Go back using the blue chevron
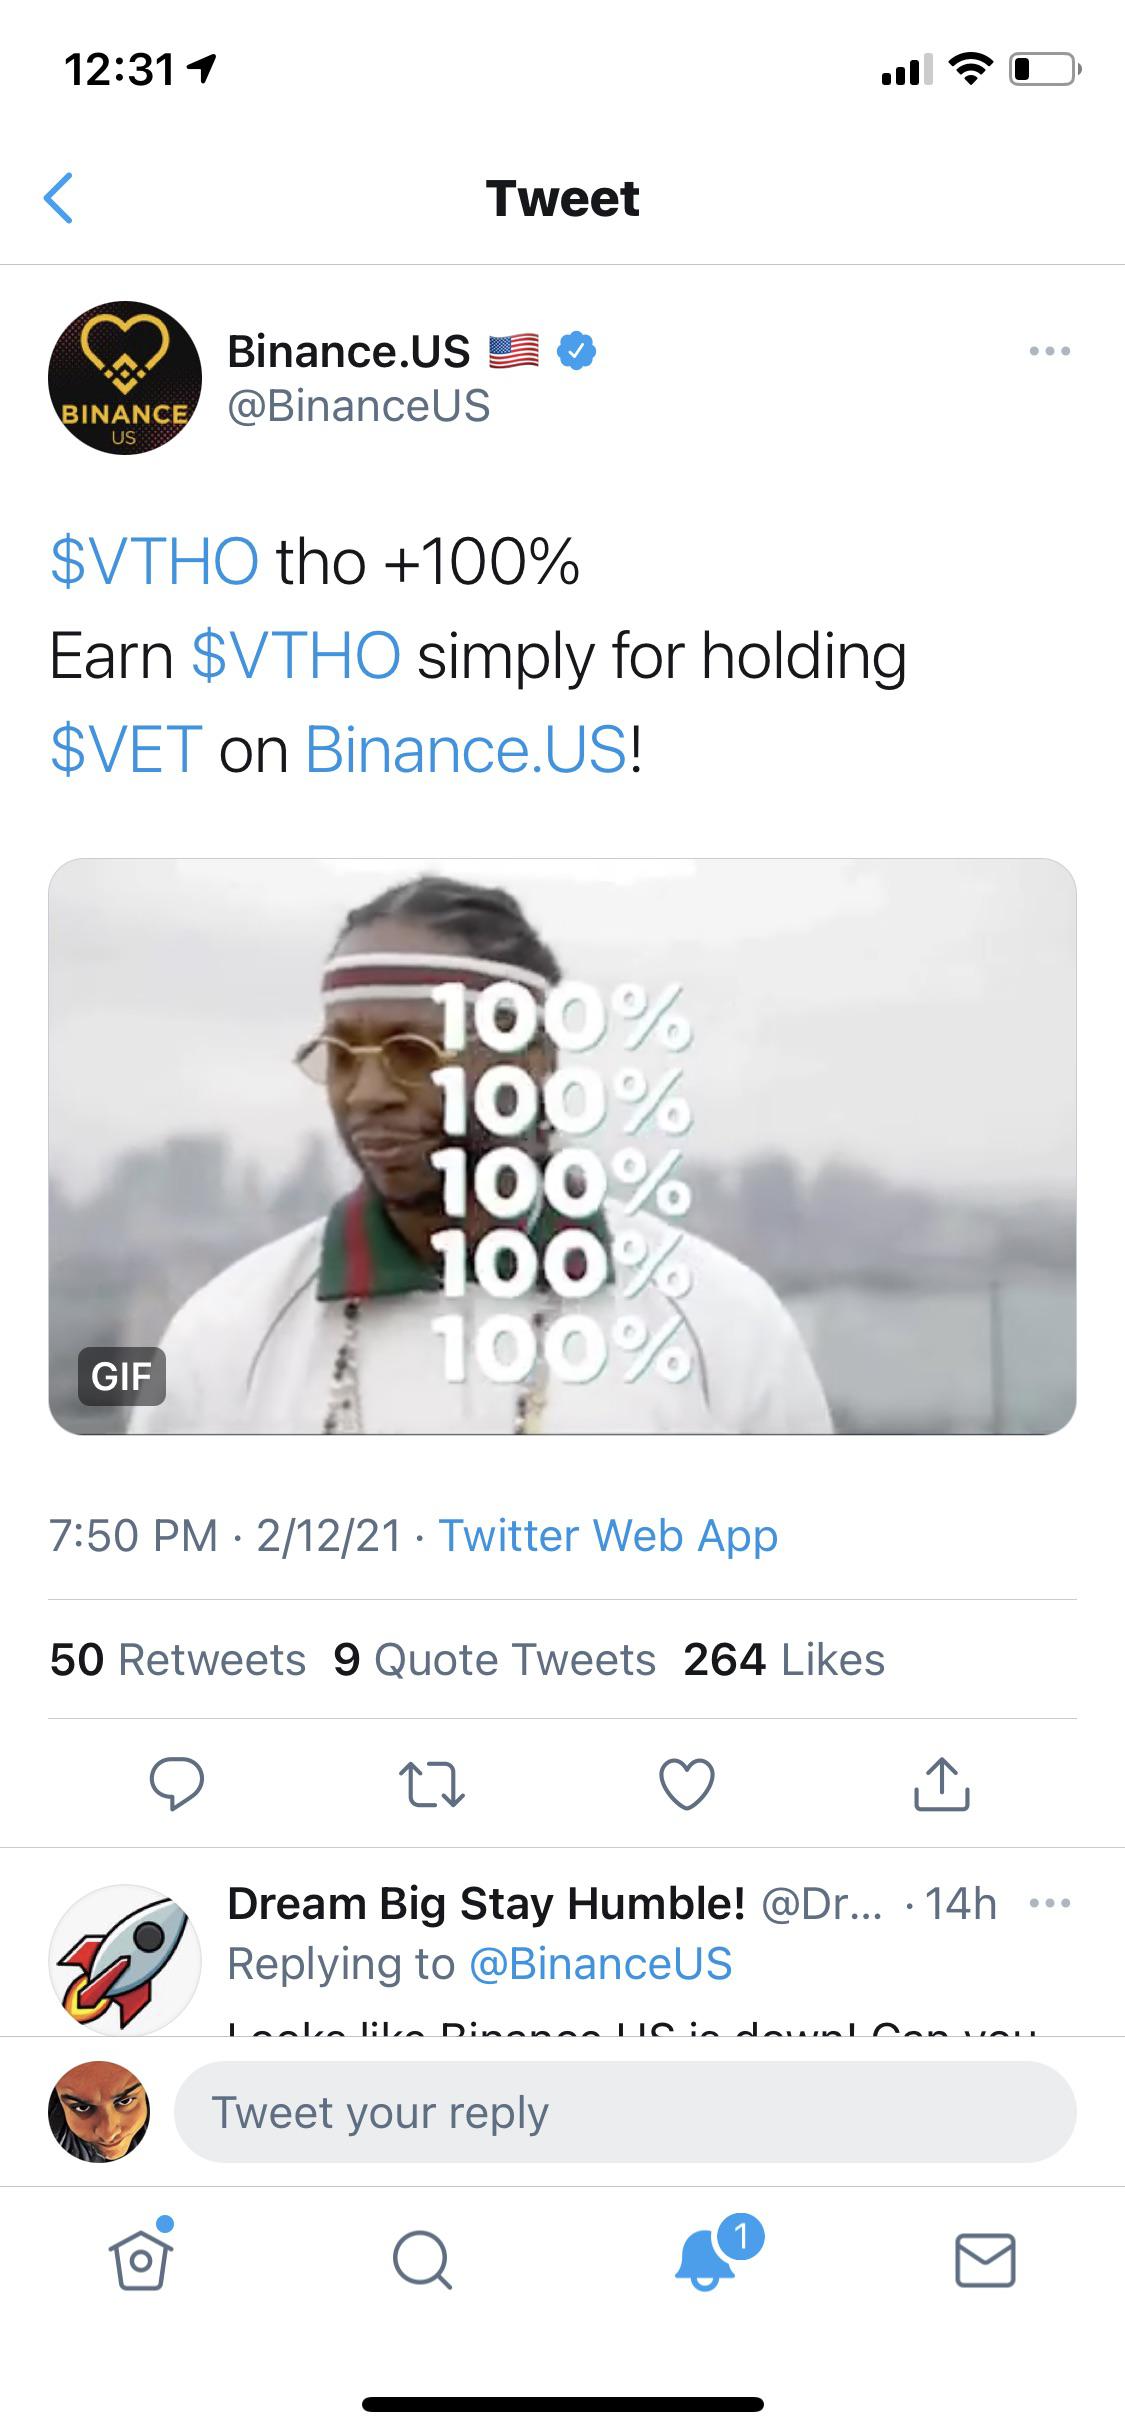1125x2436 pixels. [60, 198]
